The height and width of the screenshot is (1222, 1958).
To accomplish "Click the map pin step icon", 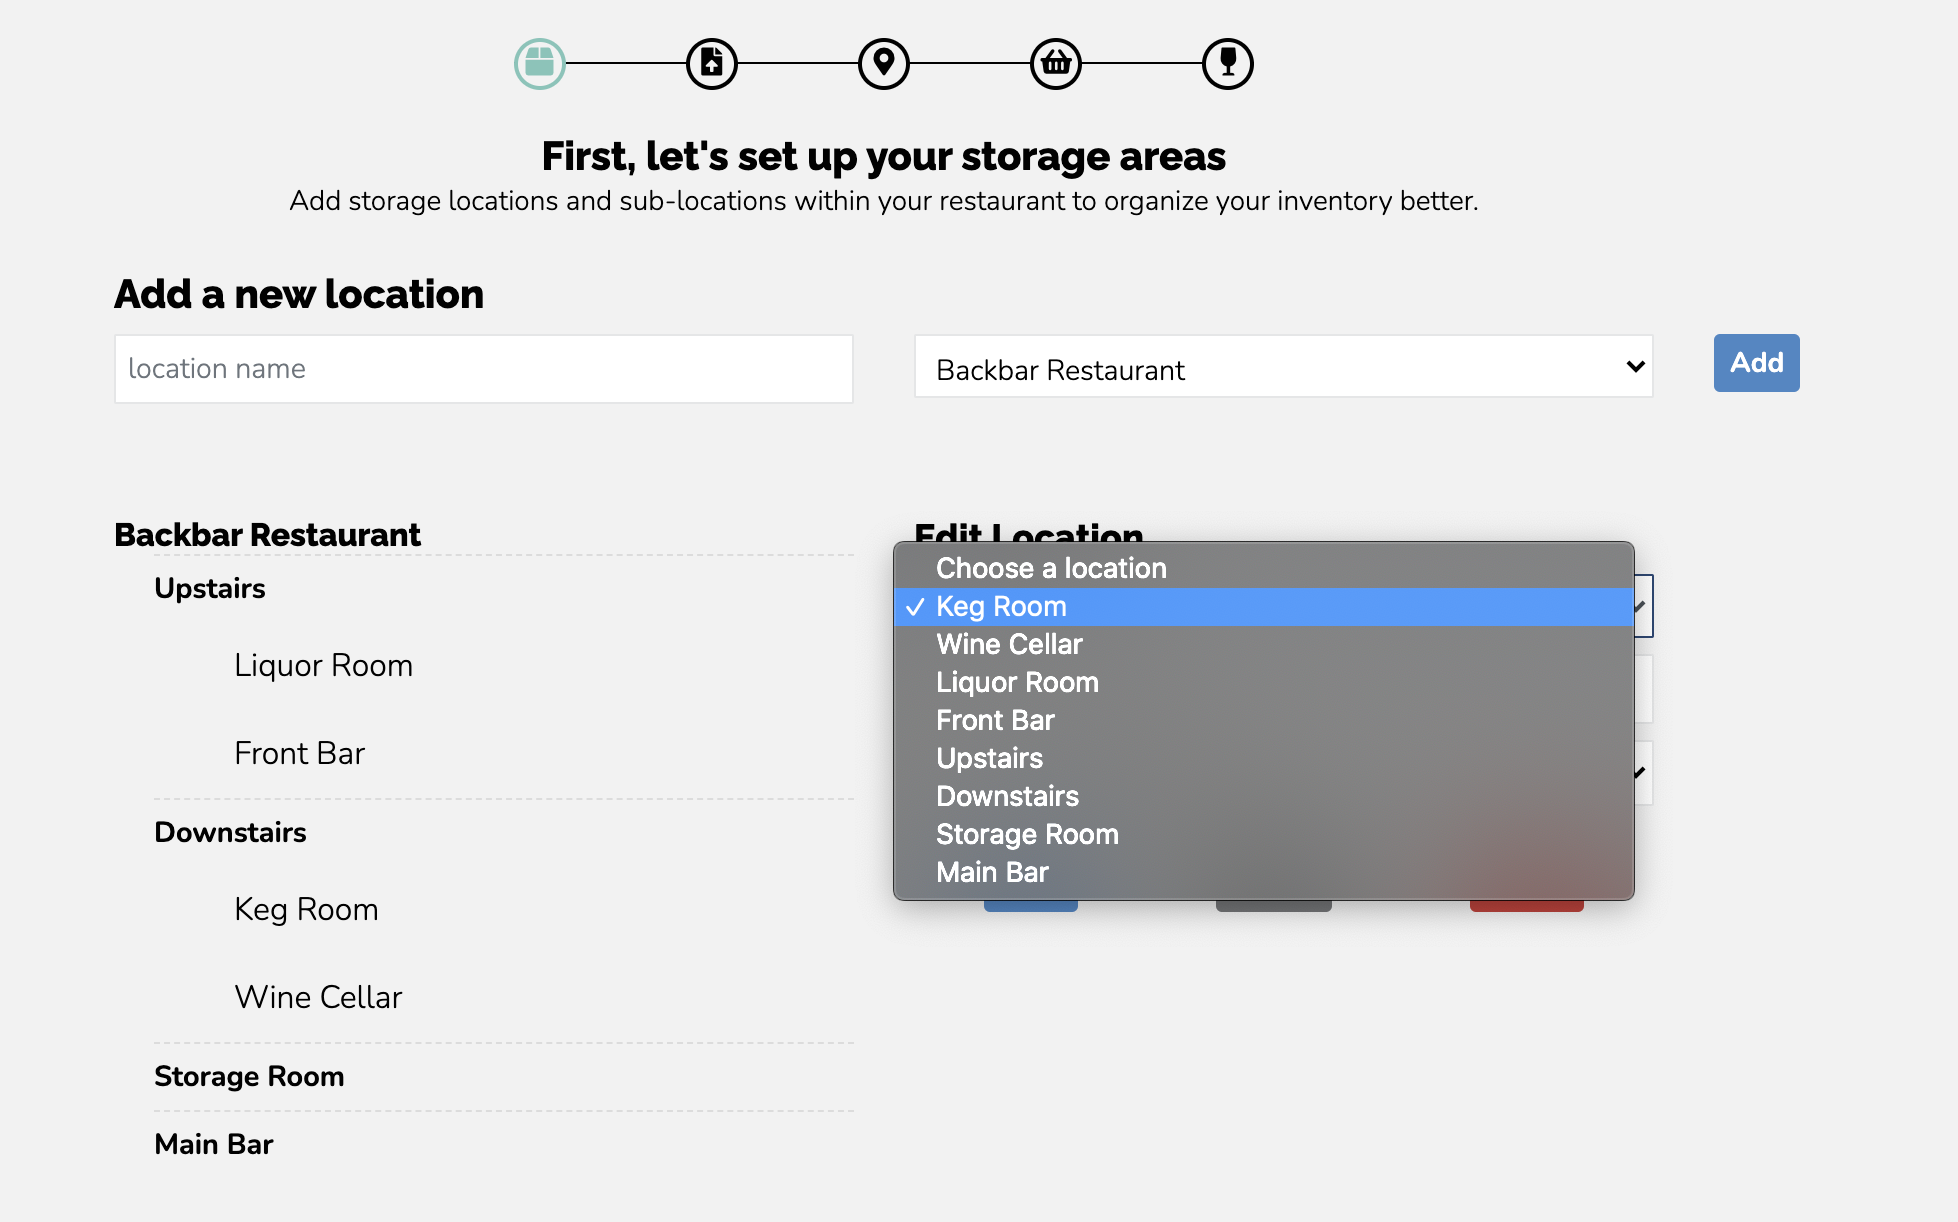I will tap(884, 64).
